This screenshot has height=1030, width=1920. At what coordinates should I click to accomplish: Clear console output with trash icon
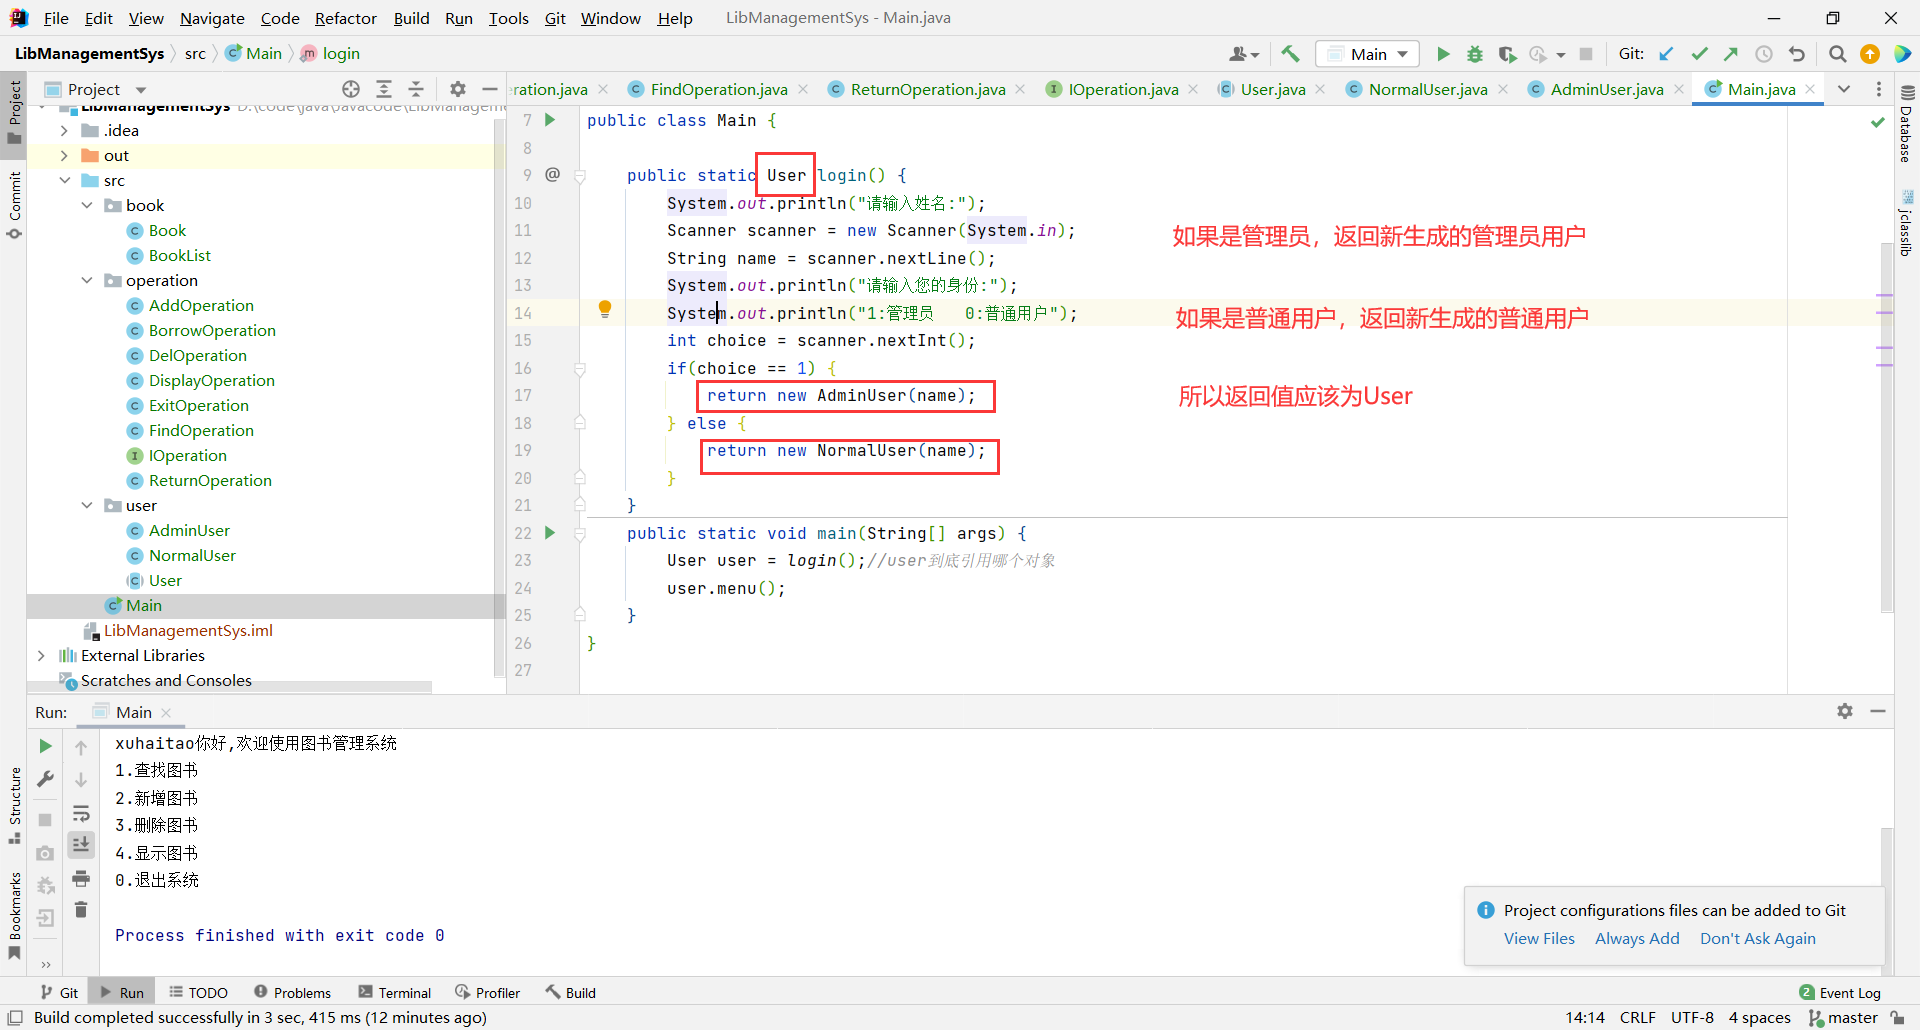(81, 910)
